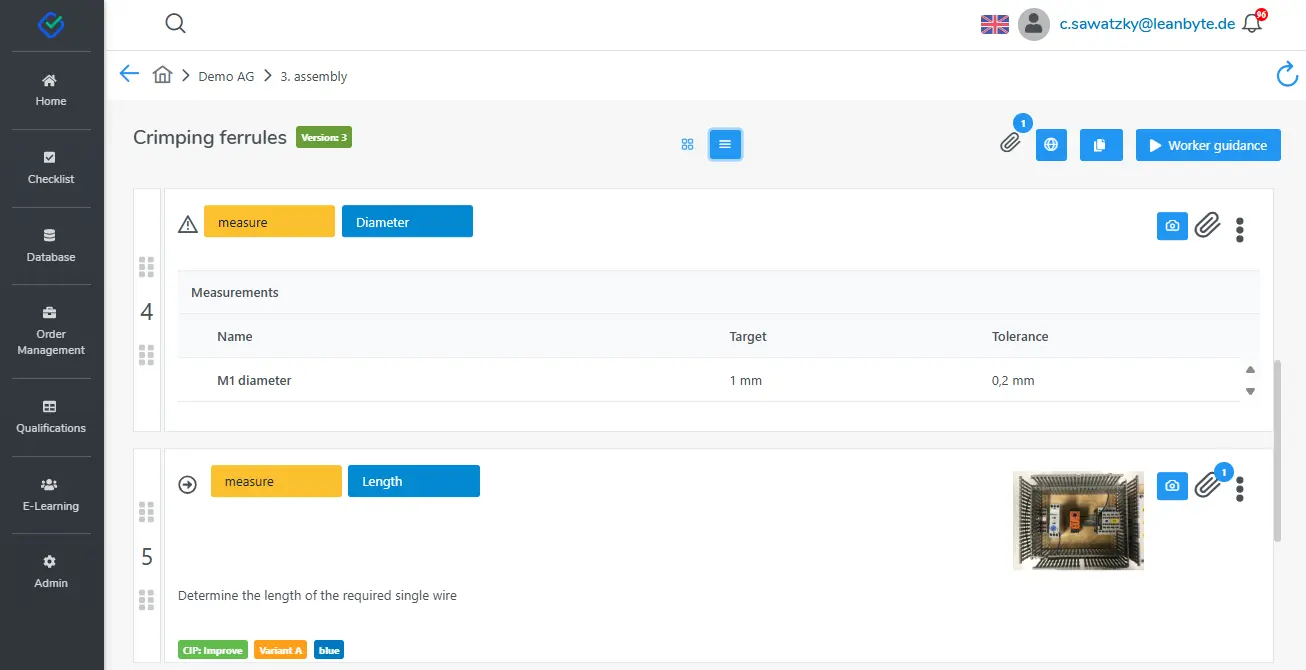1306x670 pixels.
Task: Click the refresh icon at top right
Action: (1287, 75)
